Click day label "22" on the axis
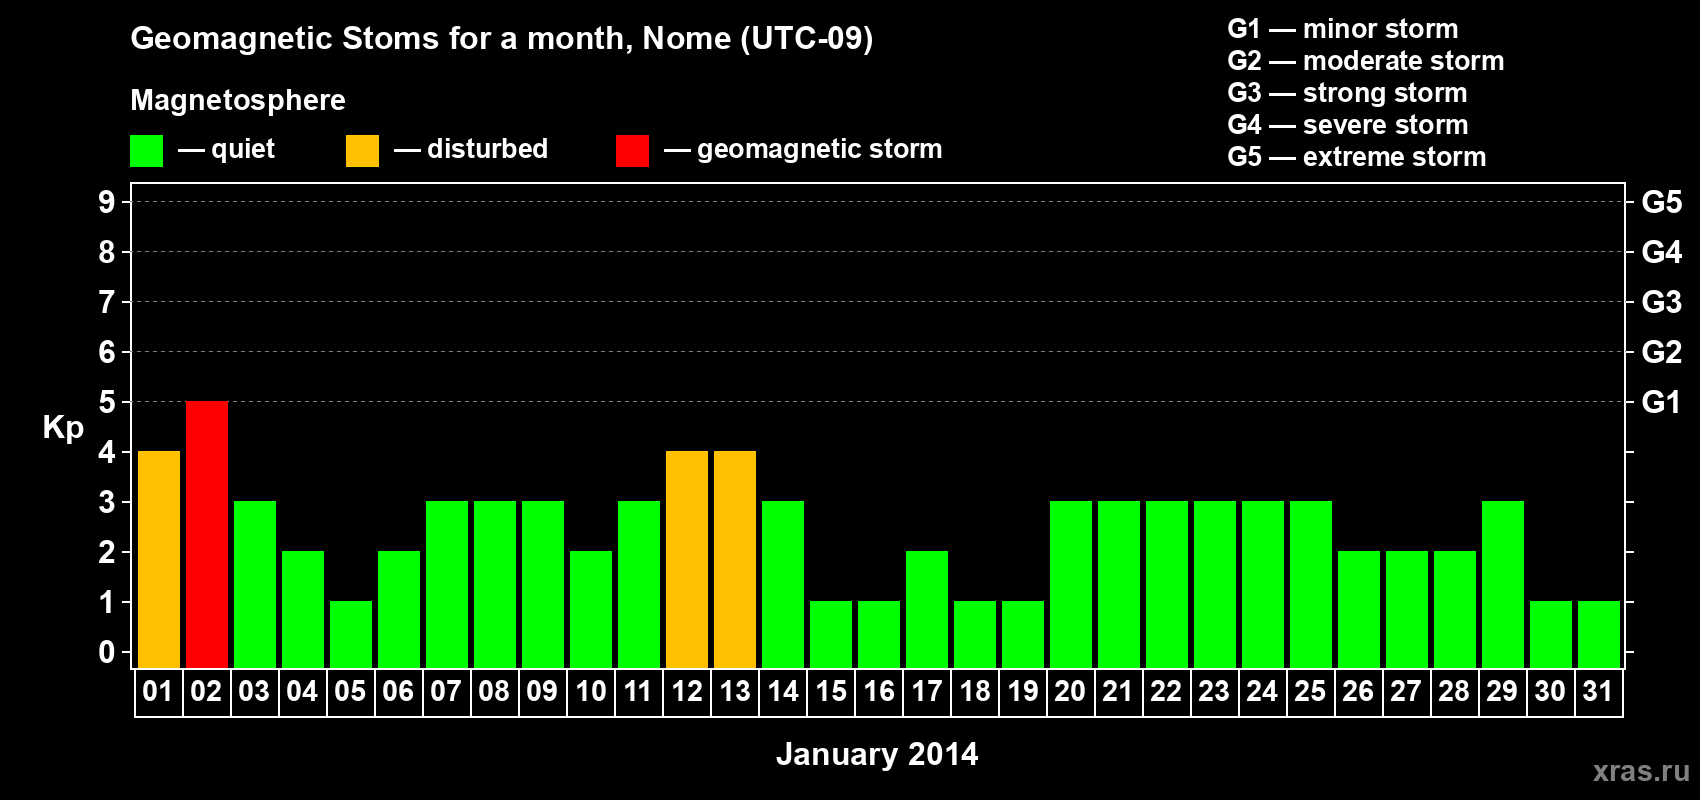 1166,691
